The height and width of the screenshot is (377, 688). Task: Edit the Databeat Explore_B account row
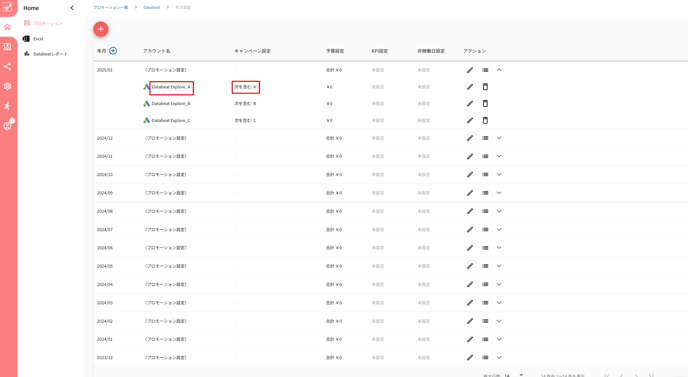click(x=470, y=104)
